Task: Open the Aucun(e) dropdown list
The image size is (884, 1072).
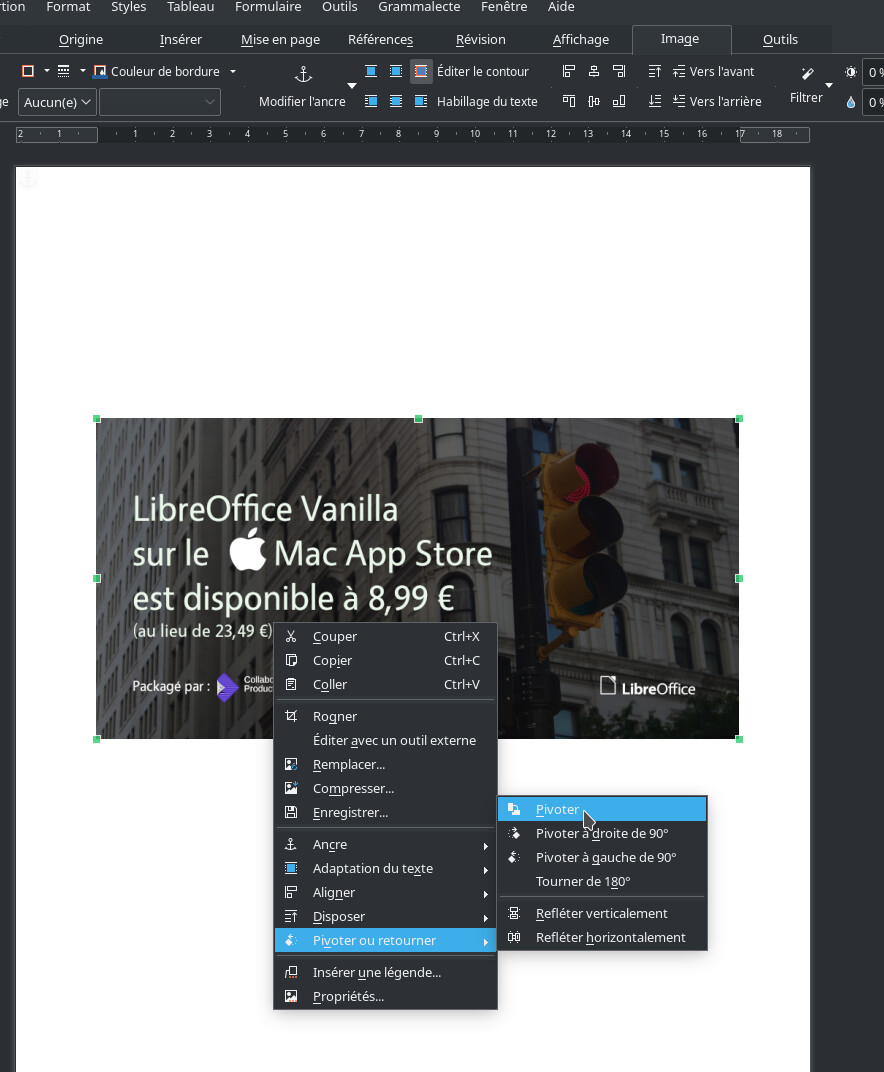Action: (x=57, y=102)
